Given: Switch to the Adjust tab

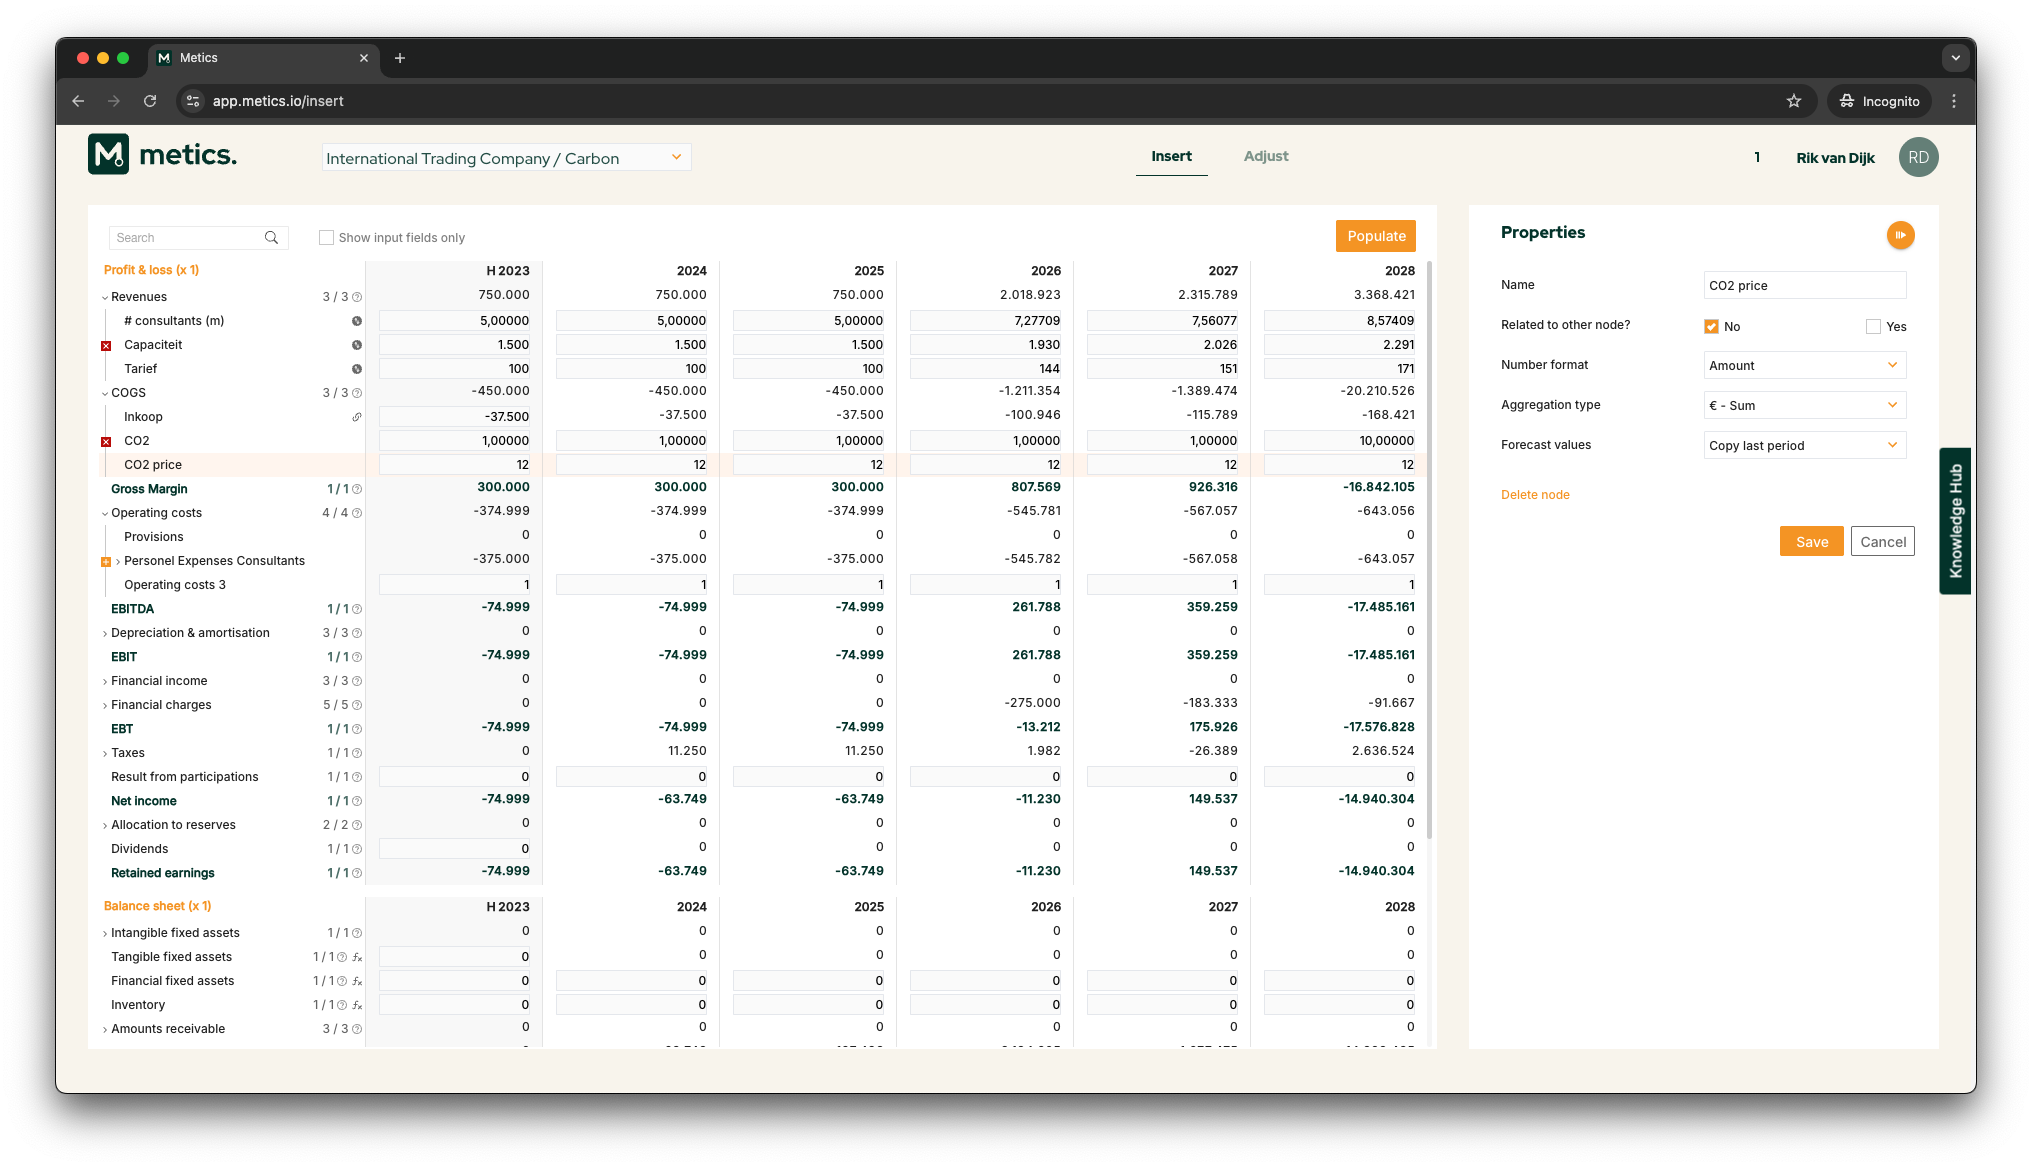Looking at the screenshot, I should coord(1265,156).
